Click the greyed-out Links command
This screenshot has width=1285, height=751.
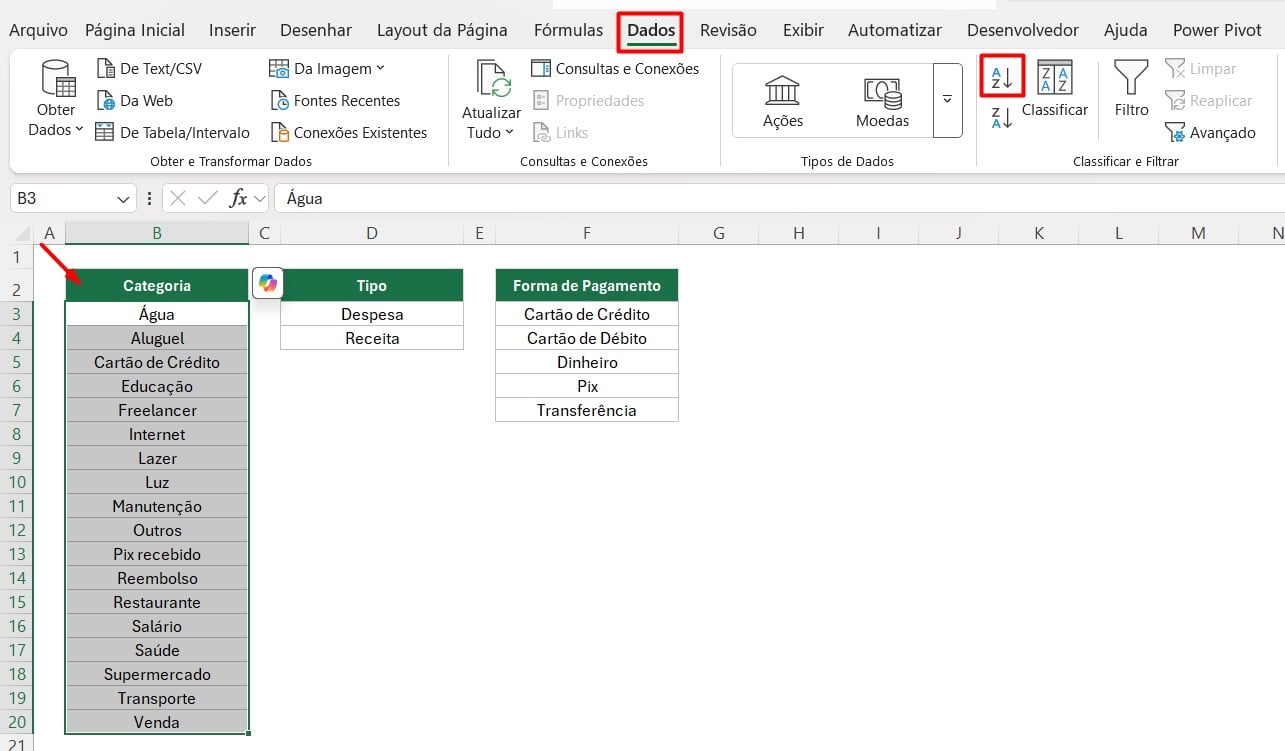point(560,133)
